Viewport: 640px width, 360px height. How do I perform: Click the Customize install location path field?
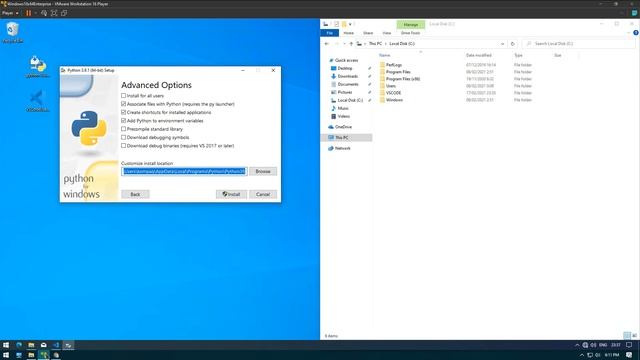coord(184,171)
